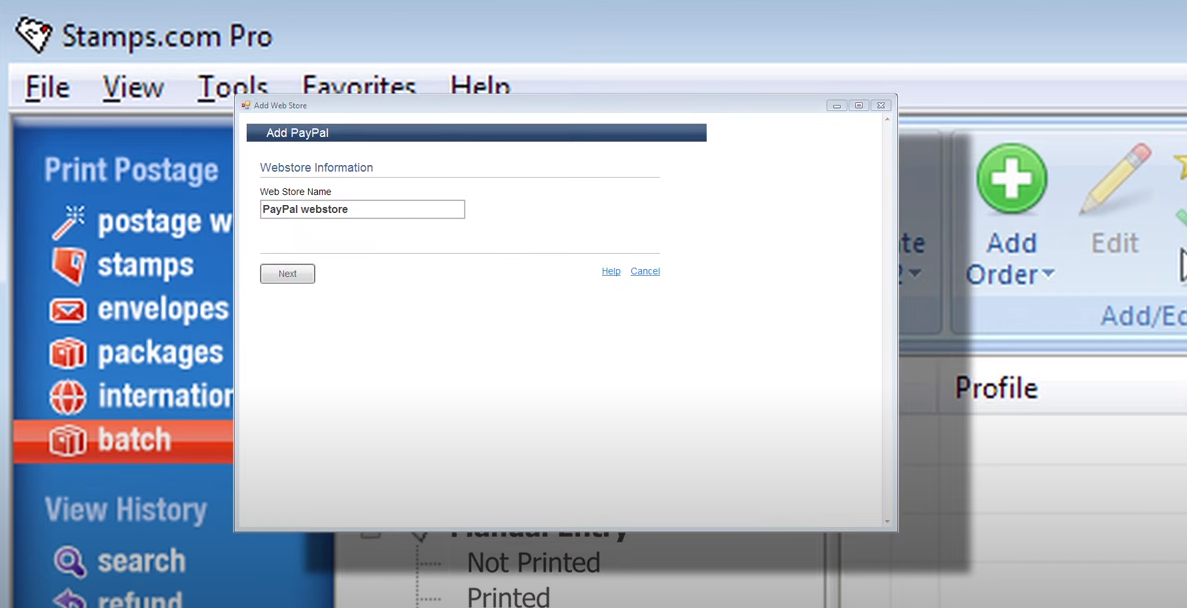Click the Stamps.com Pro logo icon

click(34, 35)
